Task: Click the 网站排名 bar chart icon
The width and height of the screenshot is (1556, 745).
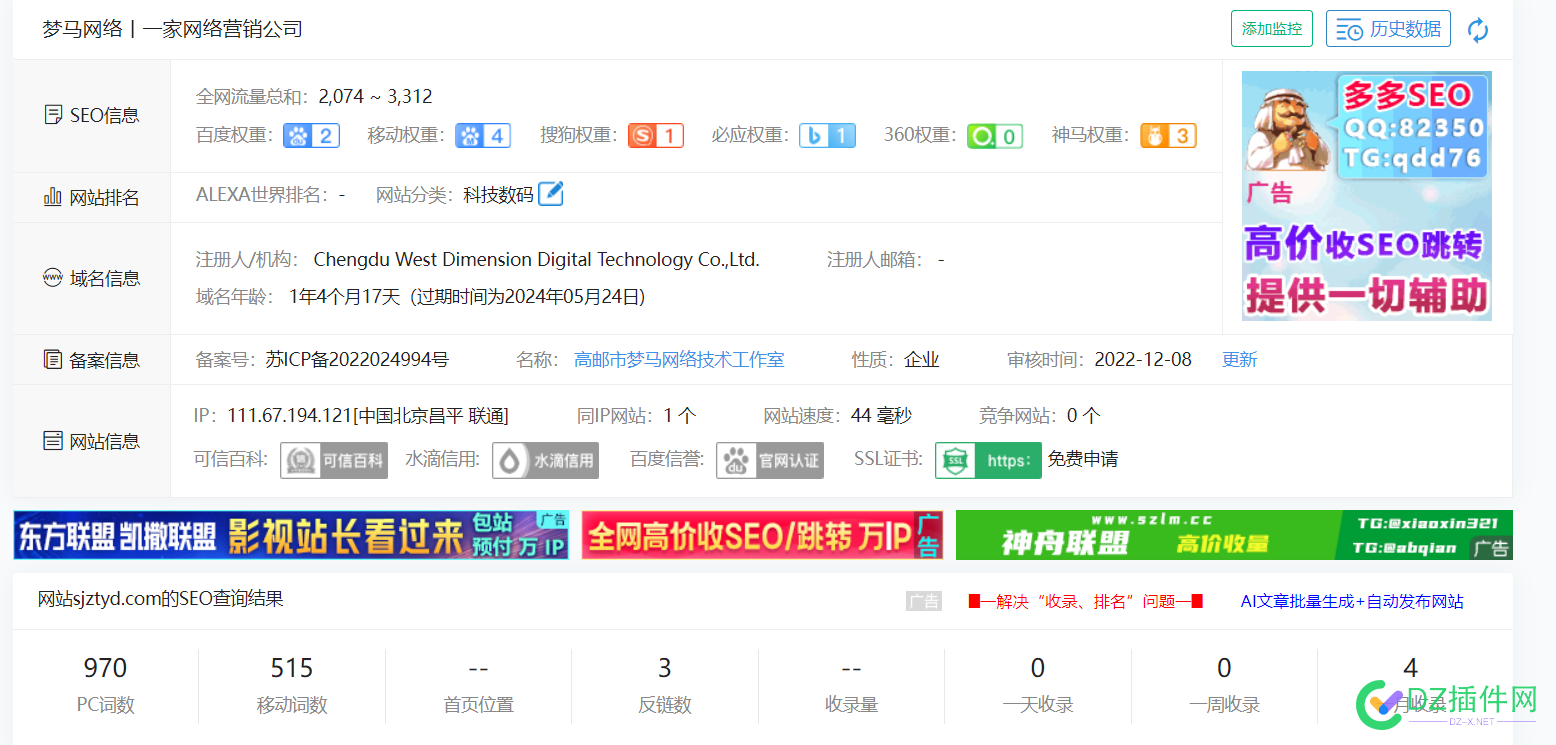Action: point(53,197)
